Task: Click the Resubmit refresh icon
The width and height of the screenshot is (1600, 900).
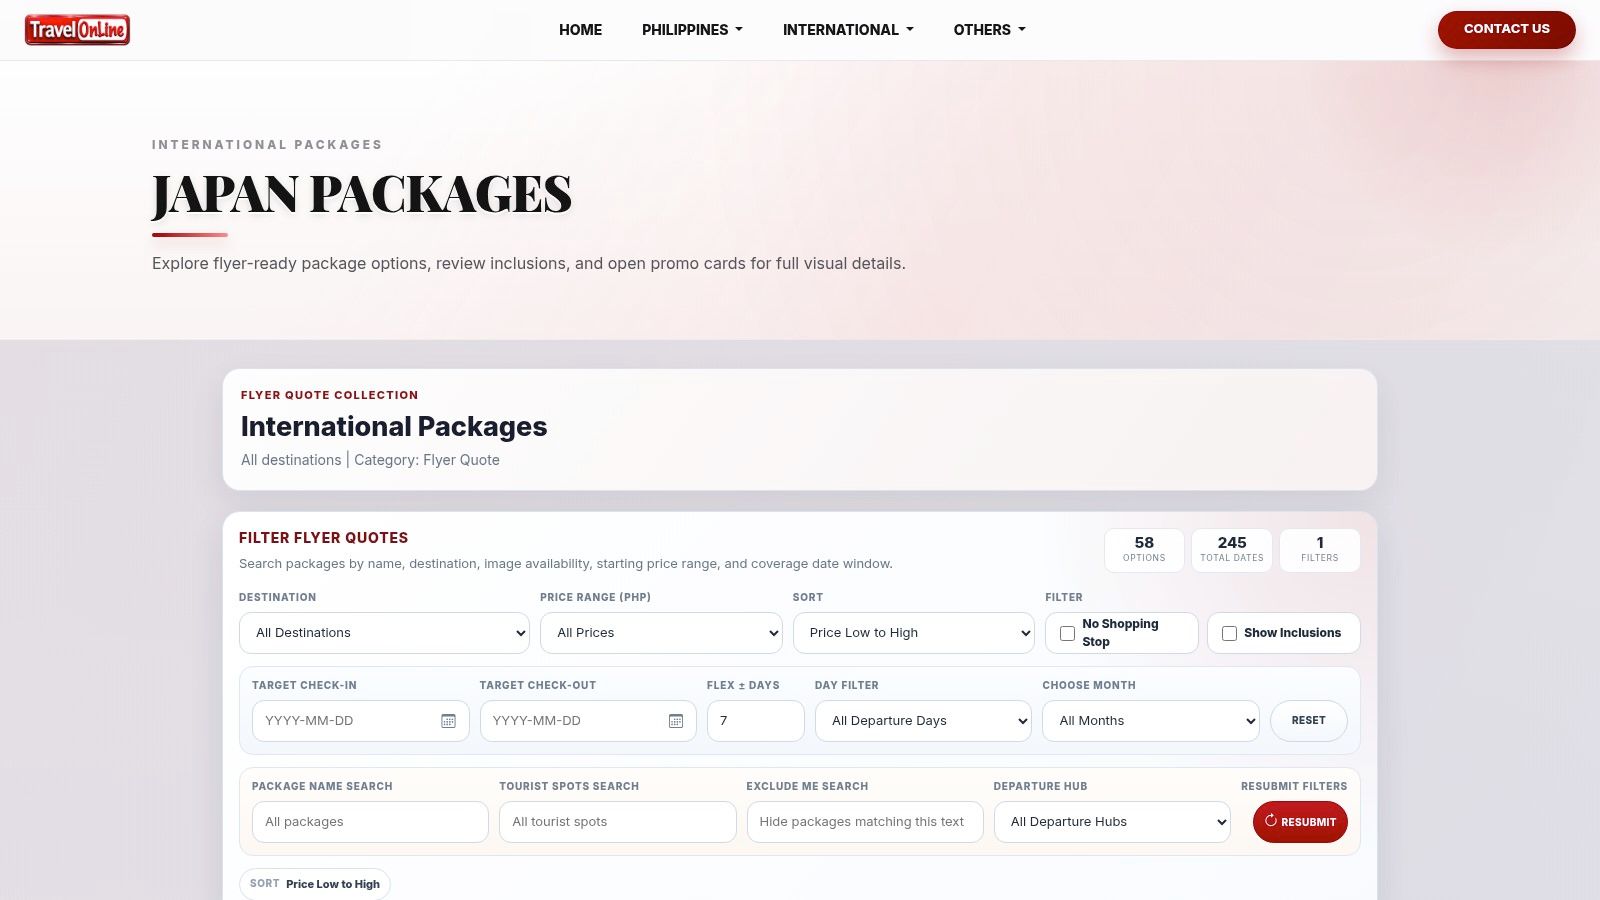Action: (x=1271, y=821)
